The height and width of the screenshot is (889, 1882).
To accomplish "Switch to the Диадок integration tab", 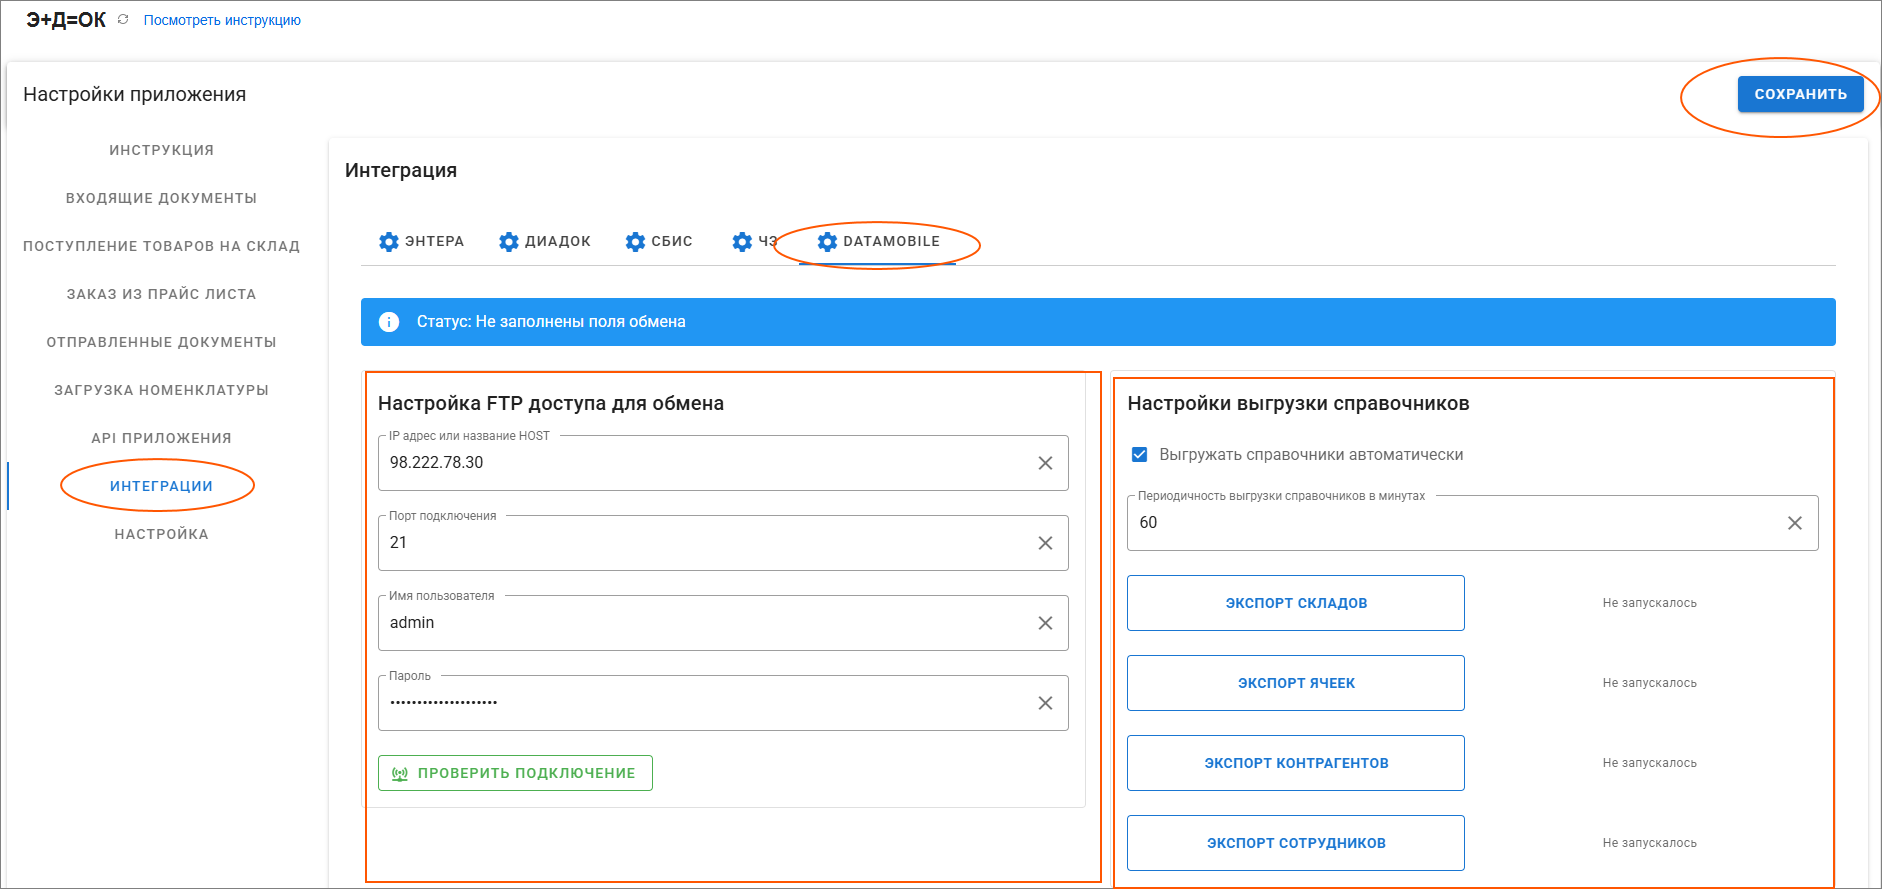I will tap(545, 242).
